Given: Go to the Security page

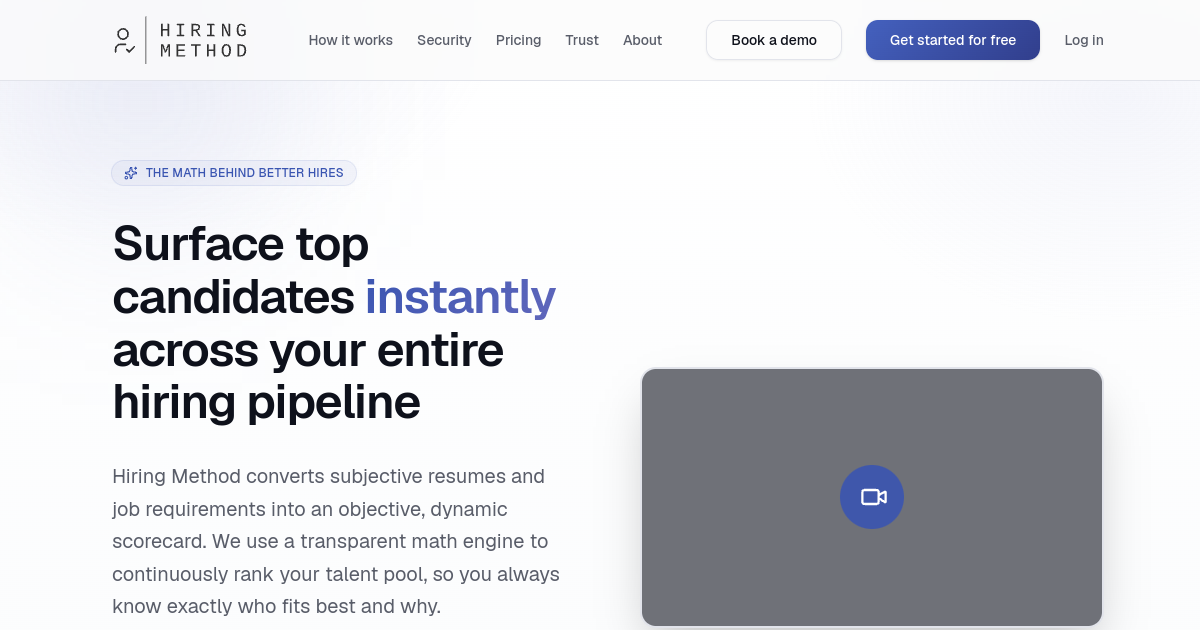Looking at the screenshot, I should pos(444,40).
